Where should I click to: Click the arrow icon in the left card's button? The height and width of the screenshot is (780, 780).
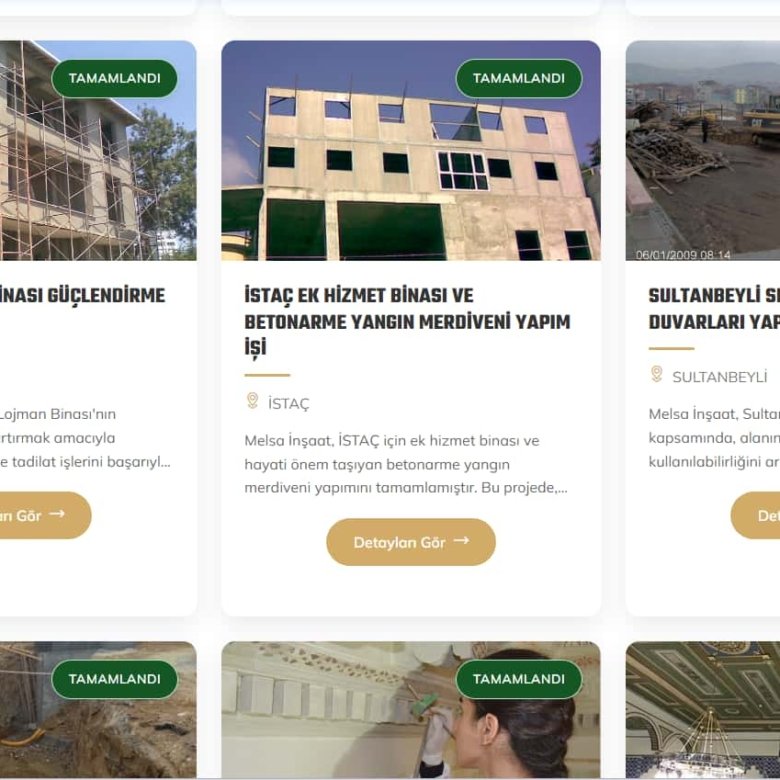[x=57, y=514]
